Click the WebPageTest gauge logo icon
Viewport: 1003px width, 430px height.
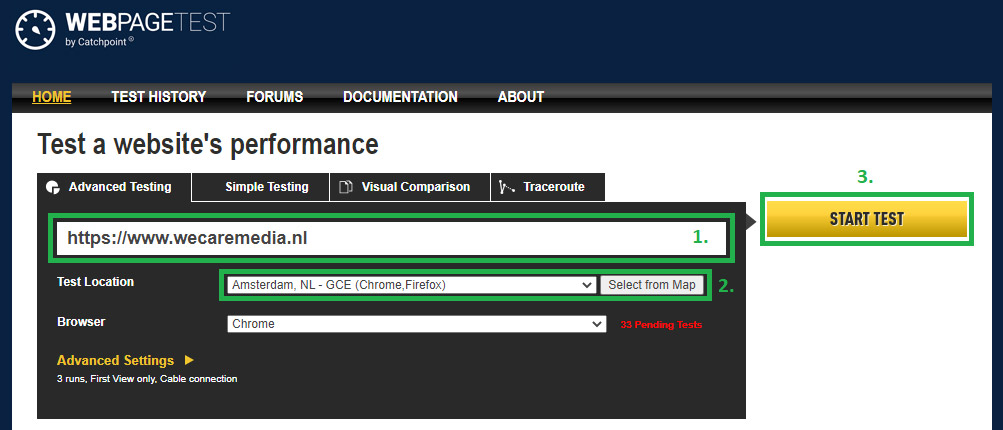click(35, 30)
